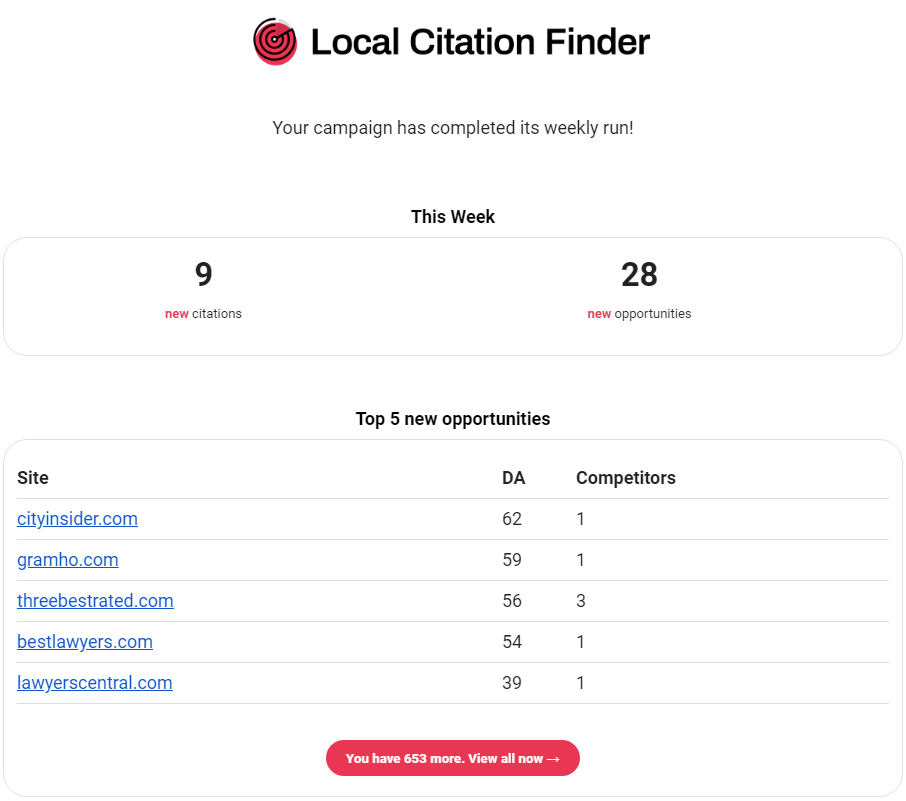
Task: Open the bestlawyers.com opportunity link
Action: click(x=85, y=642)
